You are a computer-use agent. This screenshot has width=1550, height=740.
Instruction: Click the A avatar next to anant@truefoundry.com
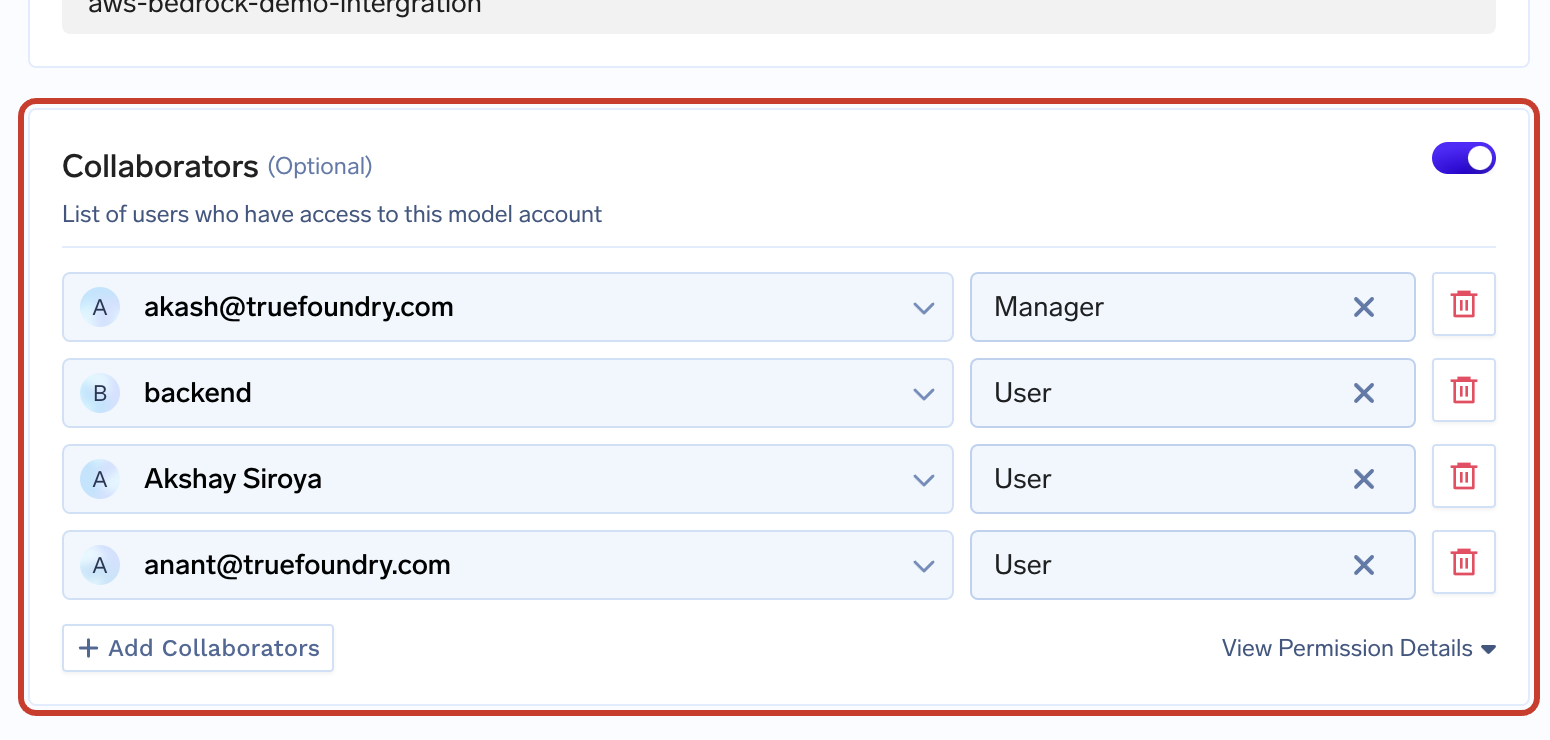[100, 565]
